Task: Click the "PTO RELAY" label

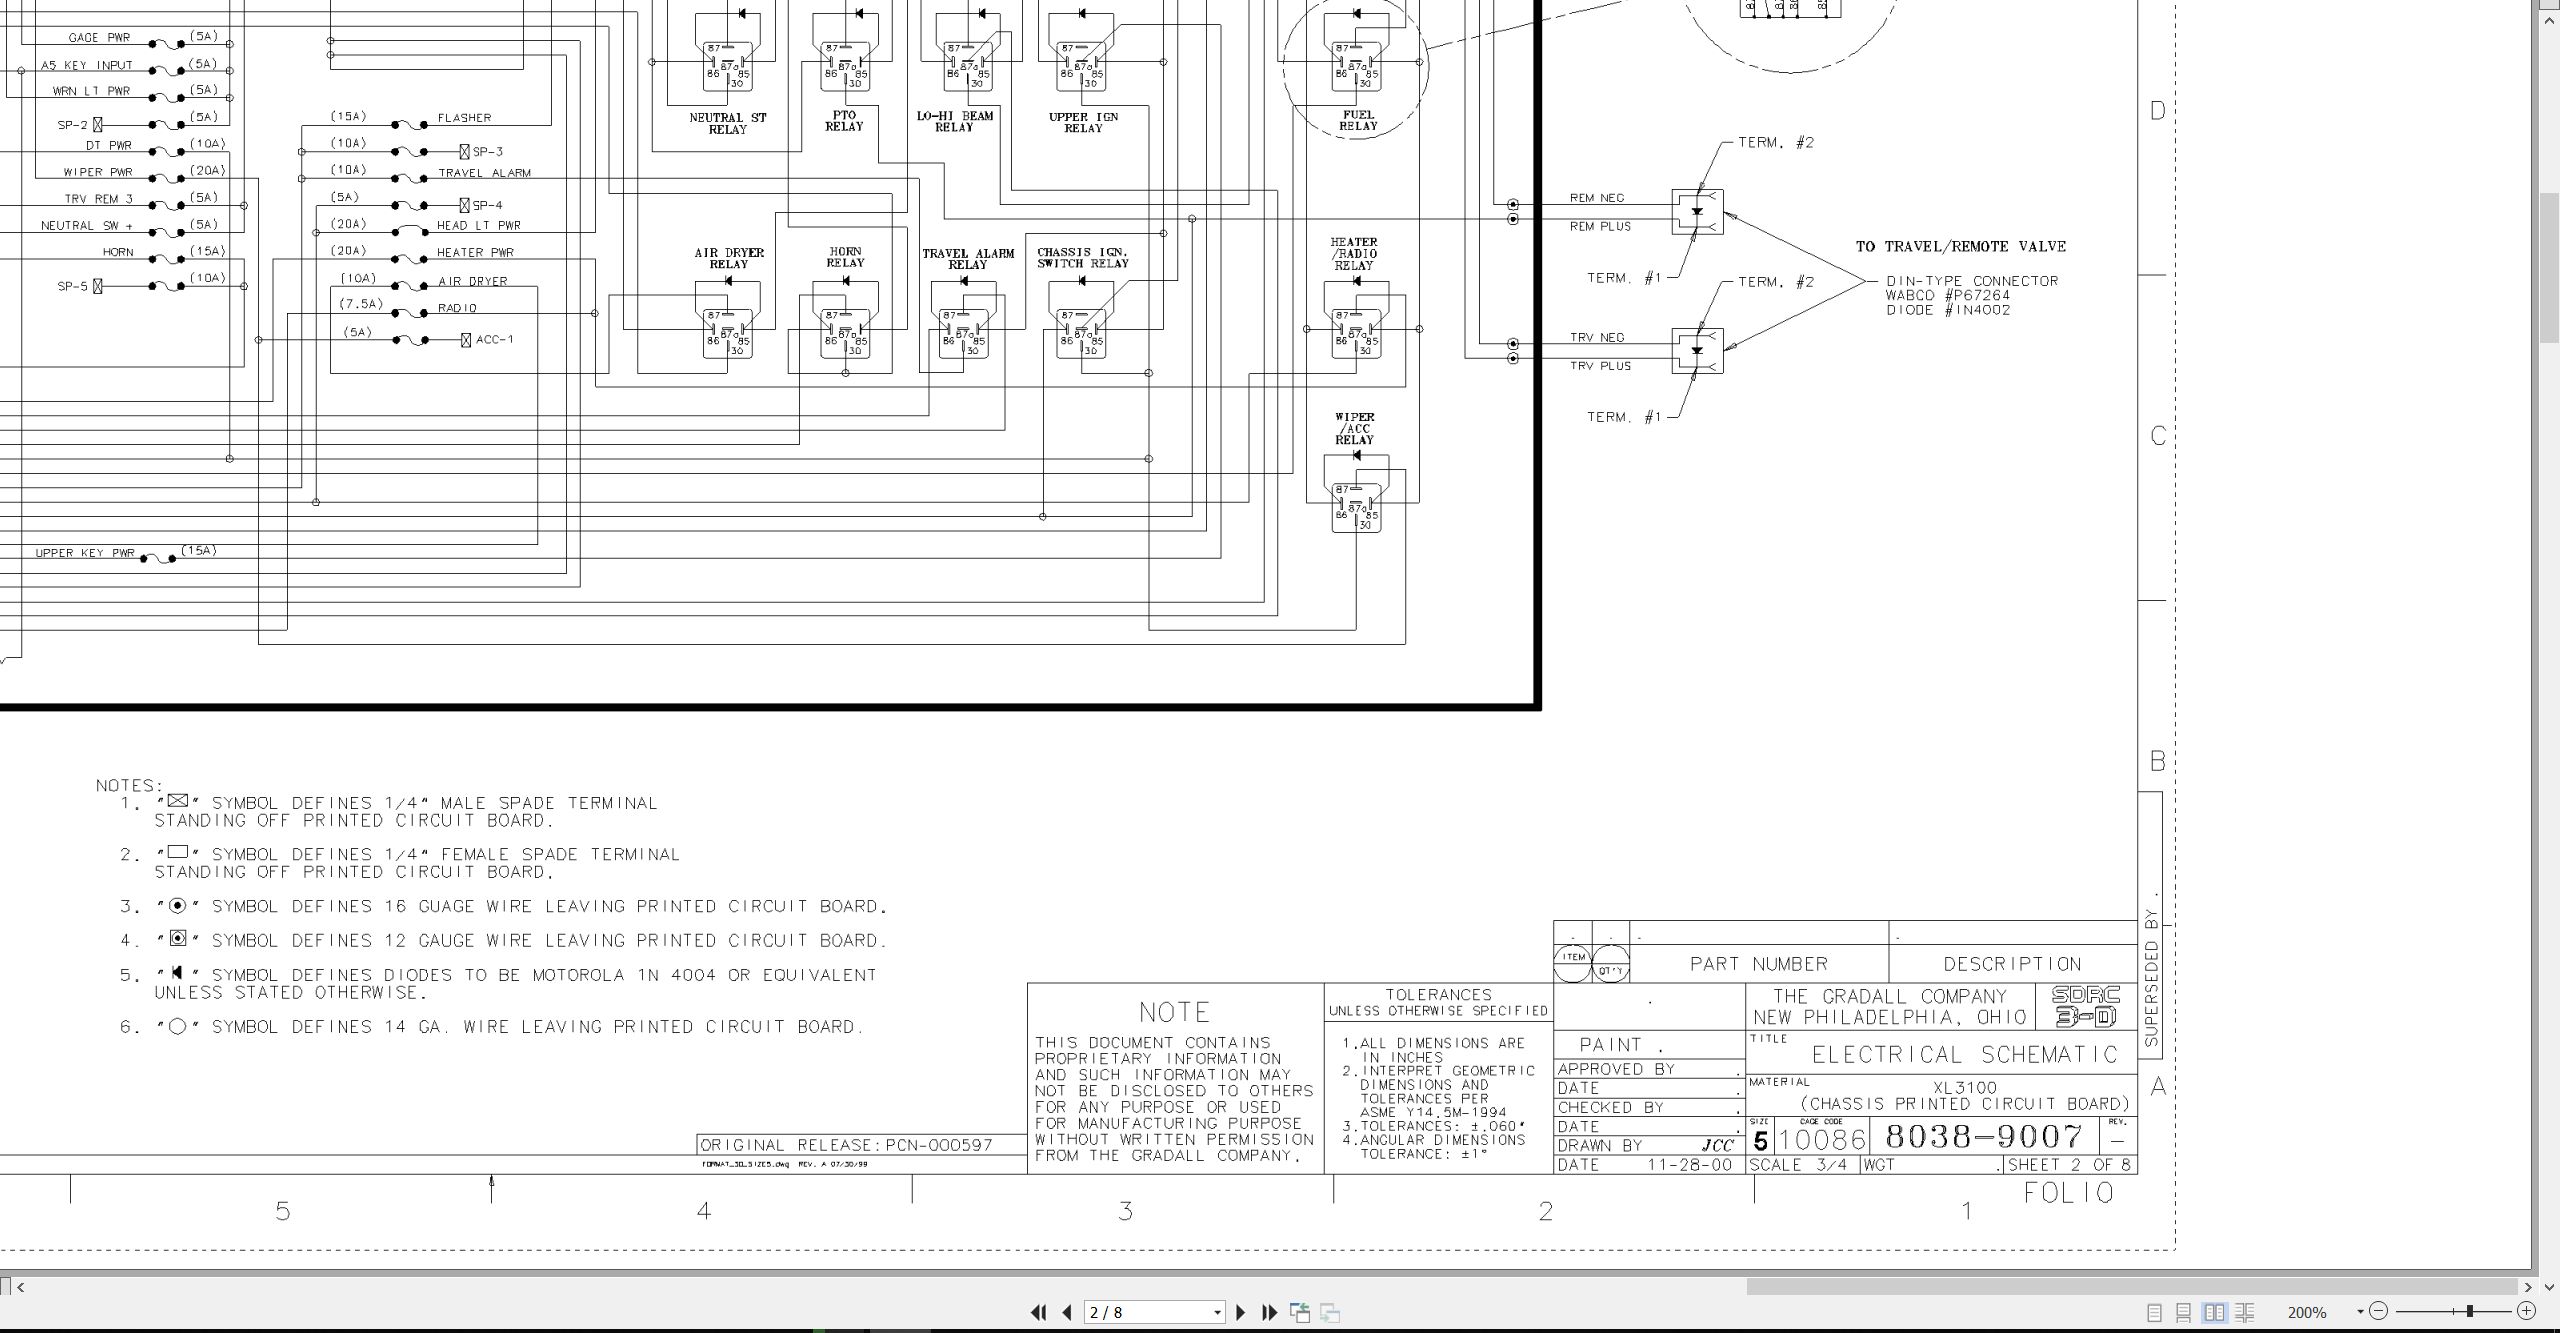Action: (844, 121)
